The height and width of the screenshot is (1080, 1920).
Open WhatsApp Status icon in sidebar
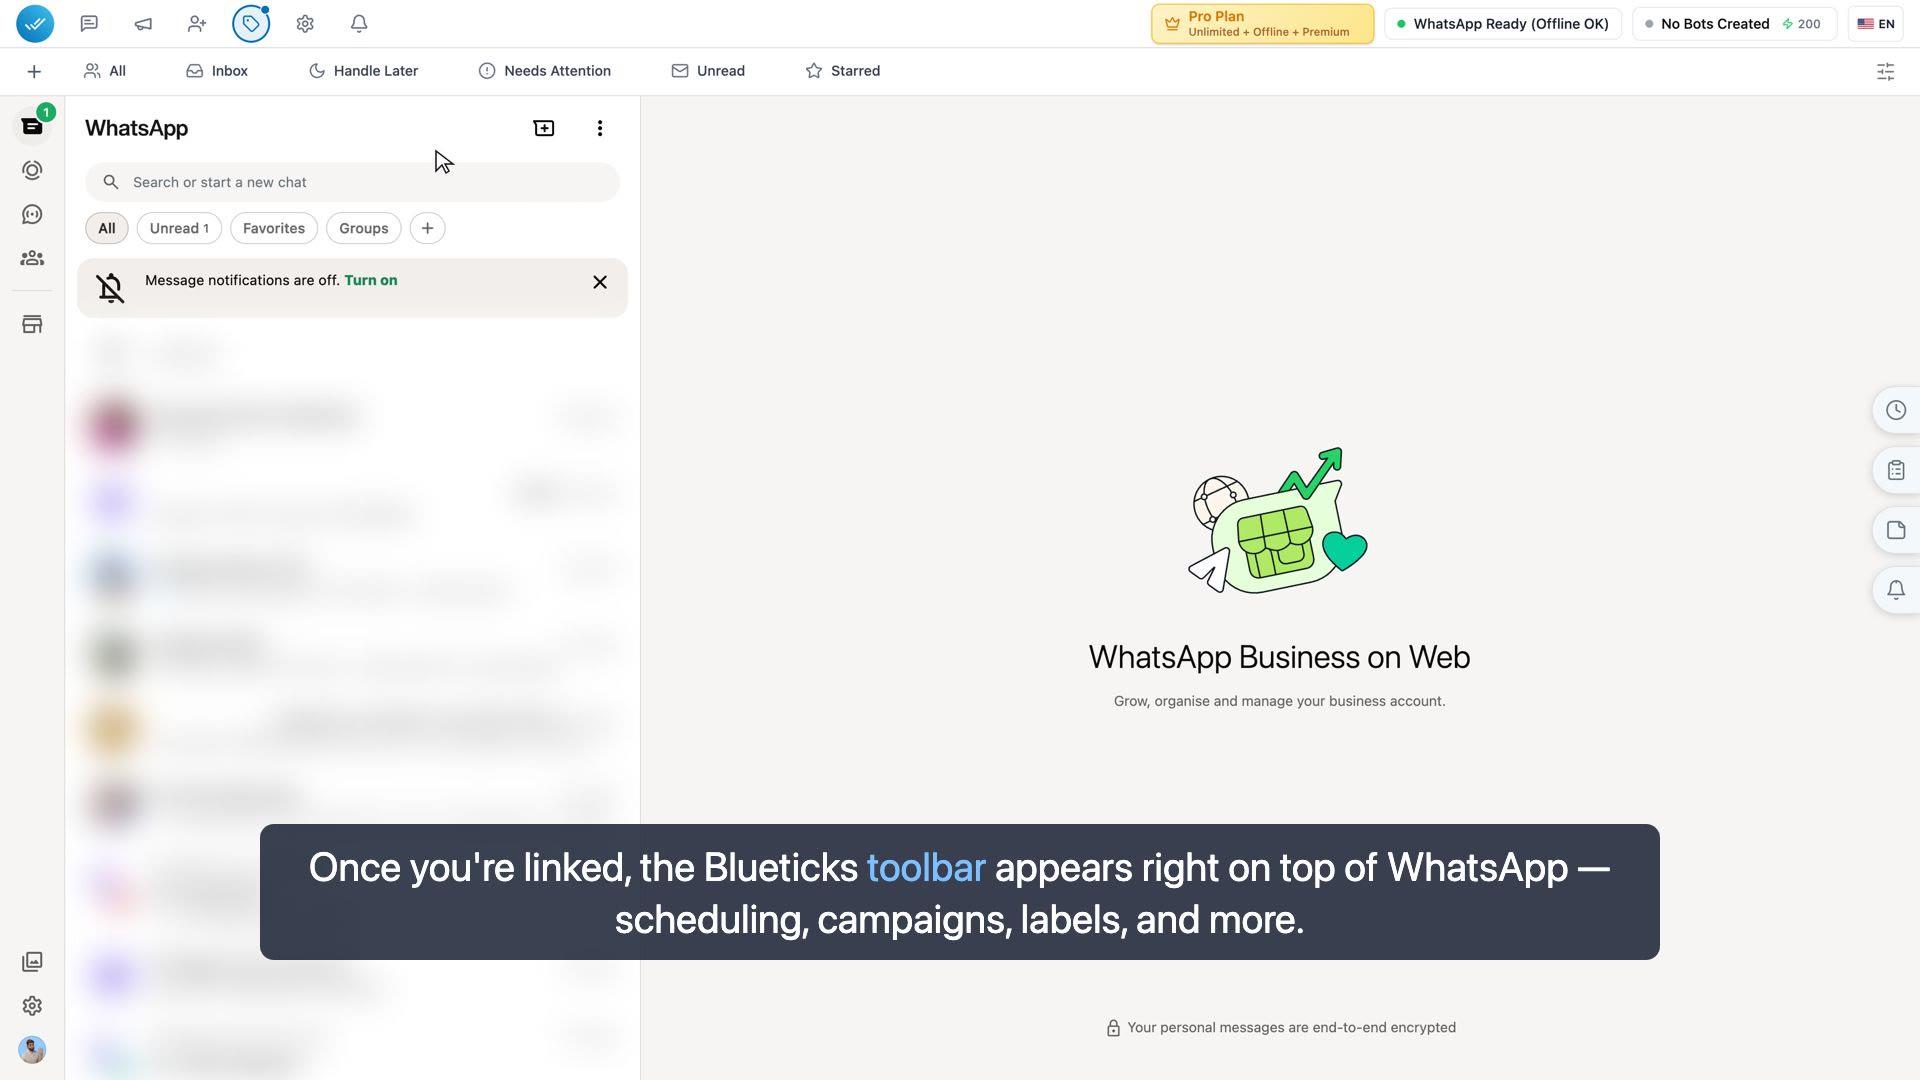pos(32,170)
